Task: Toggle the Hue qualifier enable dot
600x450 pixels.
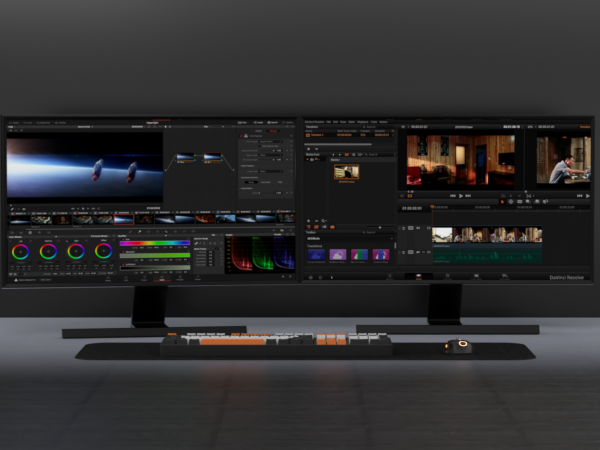Action: [123, 240]
